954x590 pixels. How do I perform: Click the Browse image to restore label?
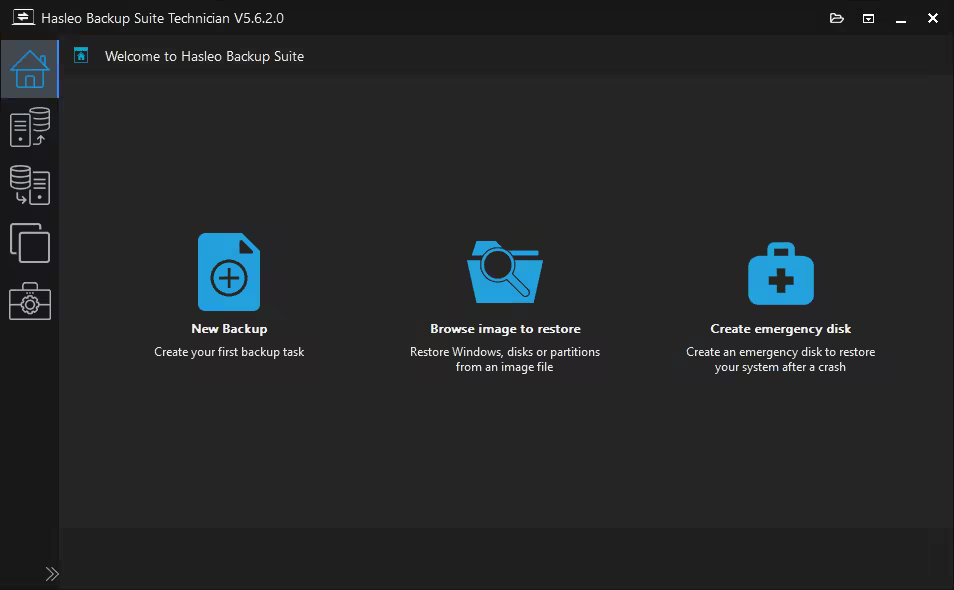(x=504, y=328)
